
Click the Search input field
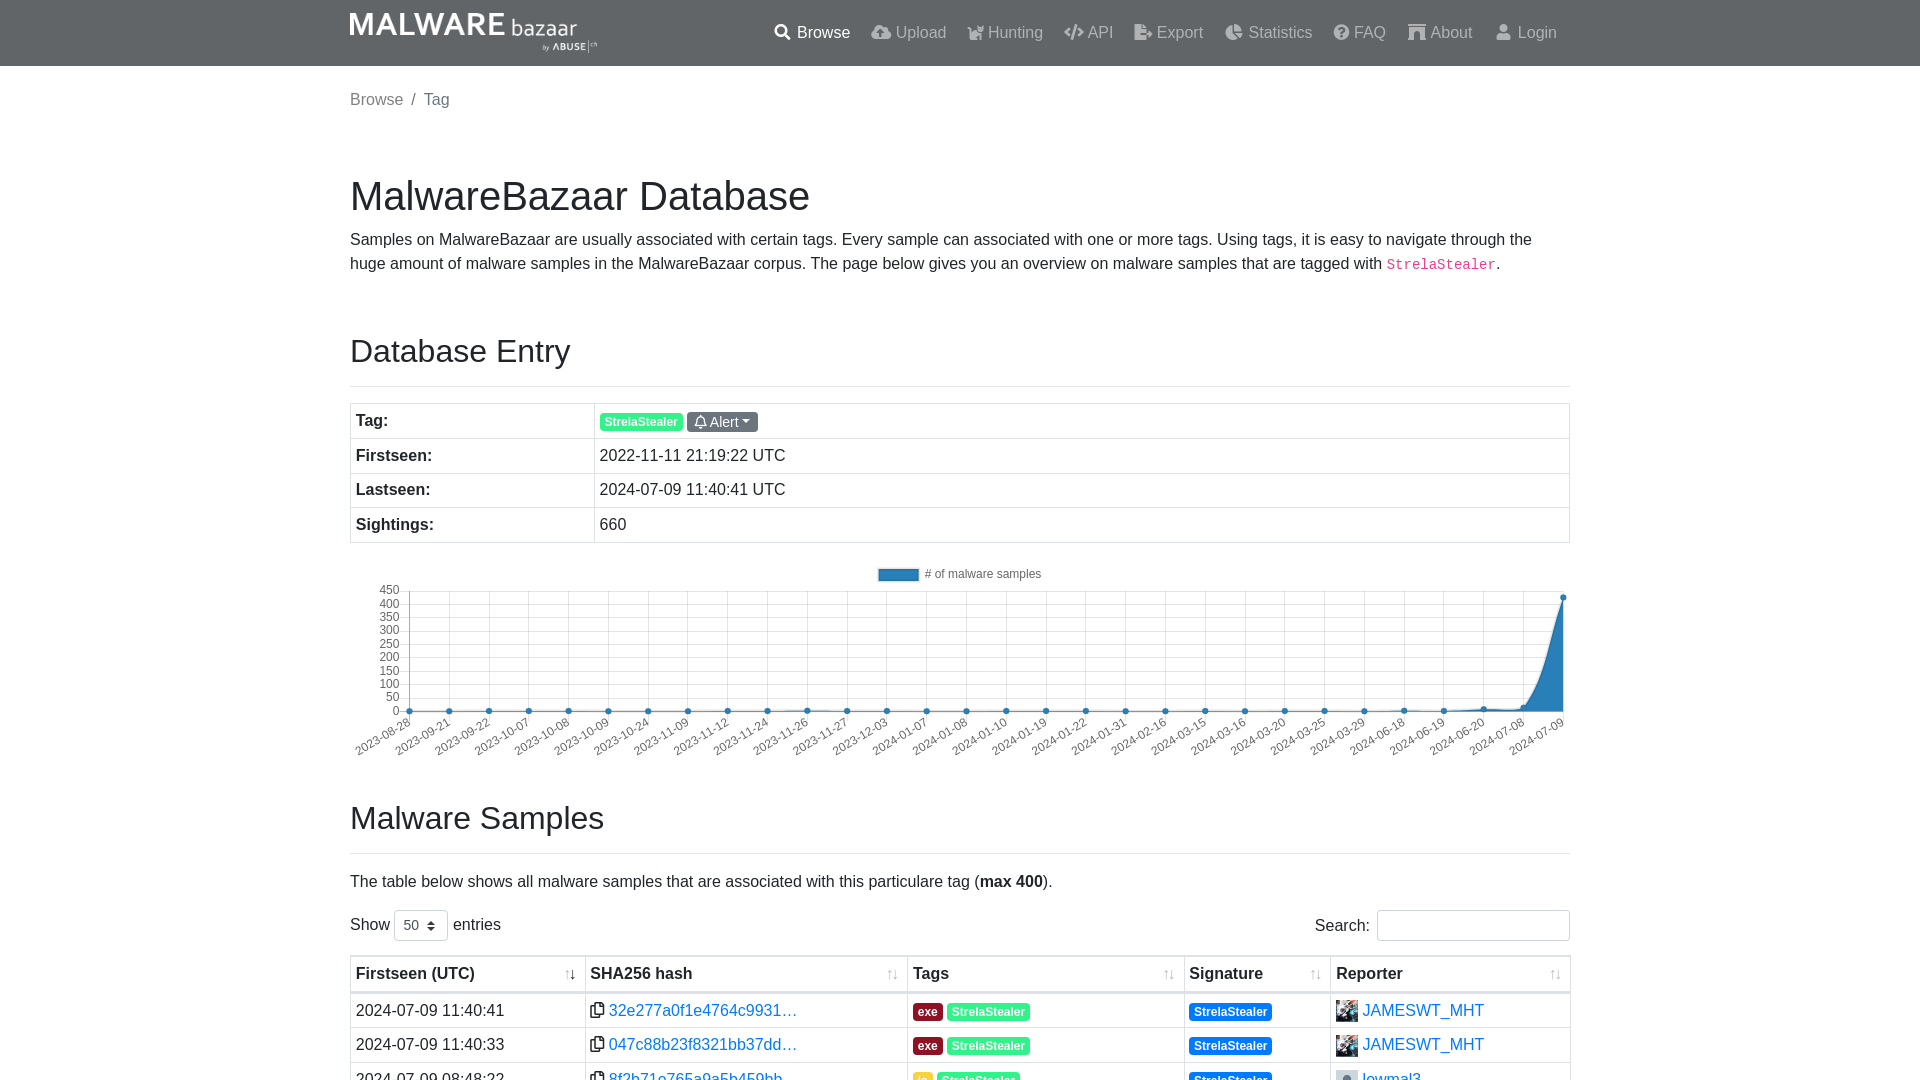pyautogui.click(x=1473, y=926)
